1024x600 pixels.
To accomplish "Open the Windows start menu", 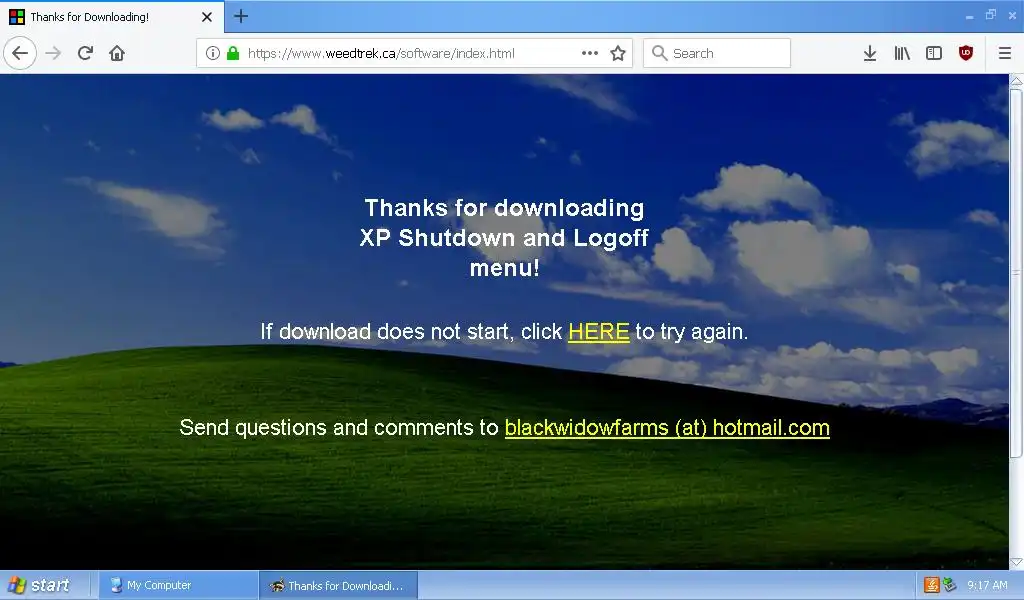I will coord(39,585).
